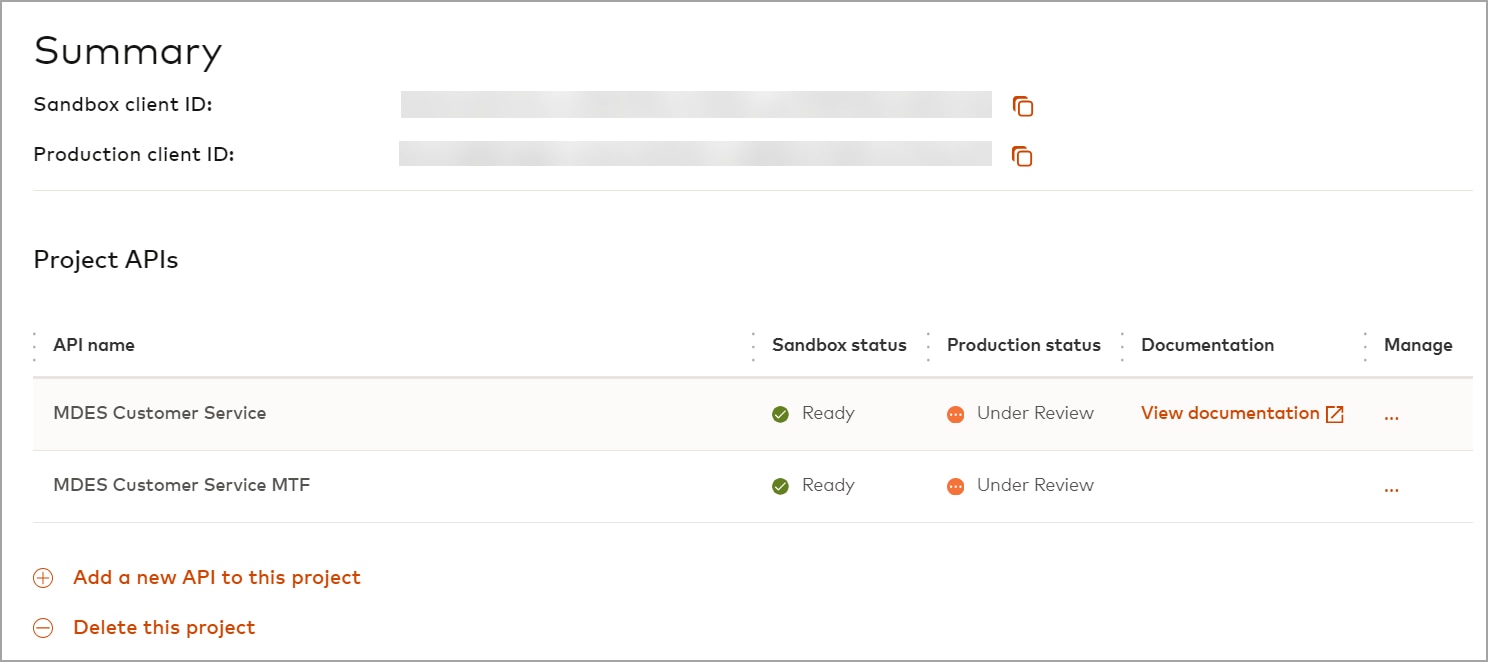The width and height of the screenshot is (1488, 662).
Task: Open Manage menu for MDES Customer Service MTF
Action: point(1391,488)
